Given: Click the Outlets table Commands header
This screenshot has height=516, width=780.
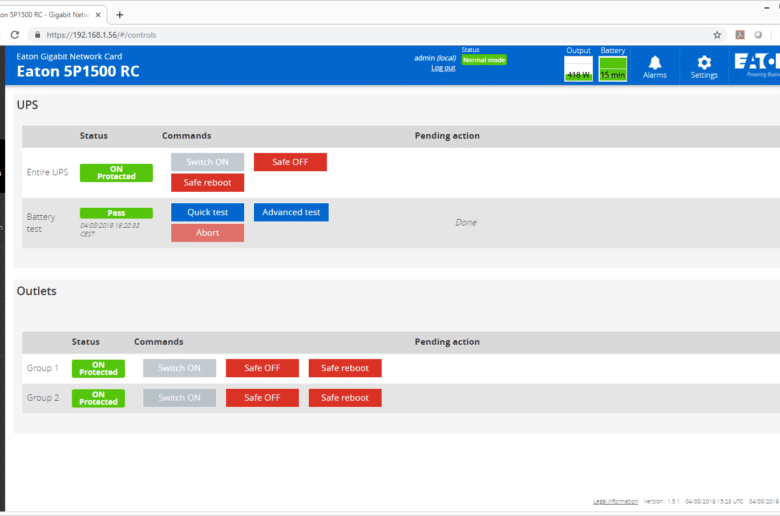Looking at the screenshot, I should [159, 342].
